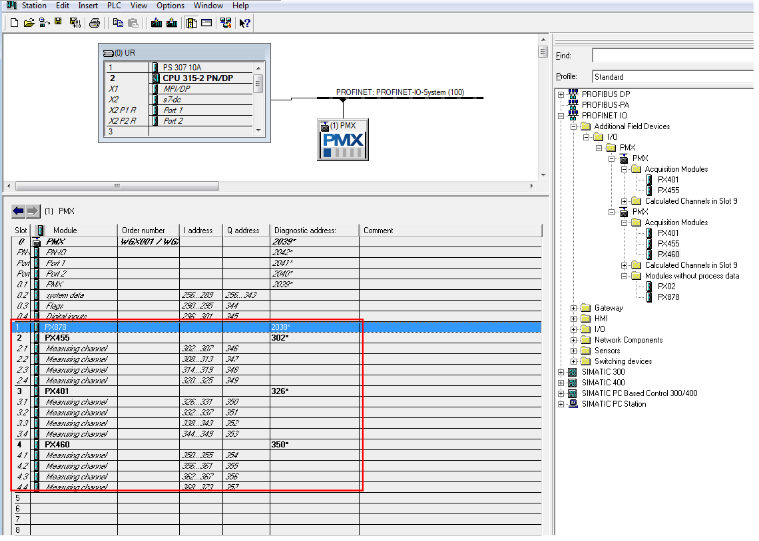Click the PX02 module icon in catalog
Screen dimensions: 759x541
649,286
